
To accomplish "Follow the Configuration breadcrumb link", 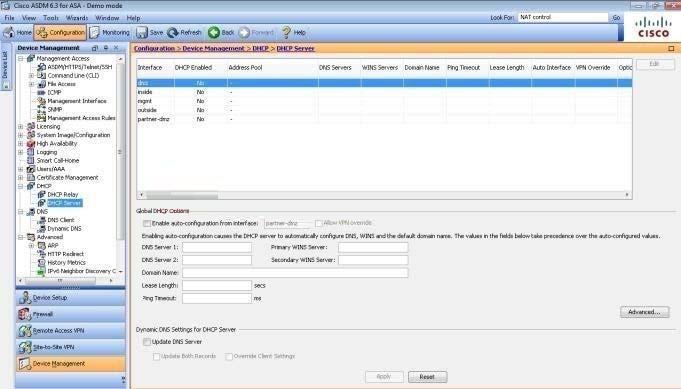I will point(155,49).
